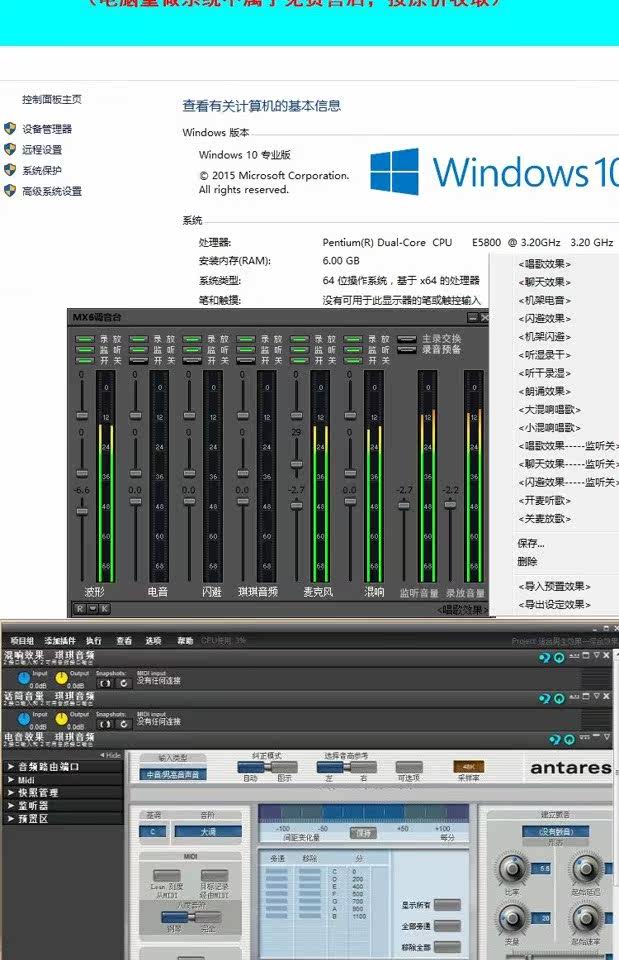The height and width of the screenshot is (960, 619).
Task: Open 设备管理器 from the control panel sidebar
Action: 47,129
